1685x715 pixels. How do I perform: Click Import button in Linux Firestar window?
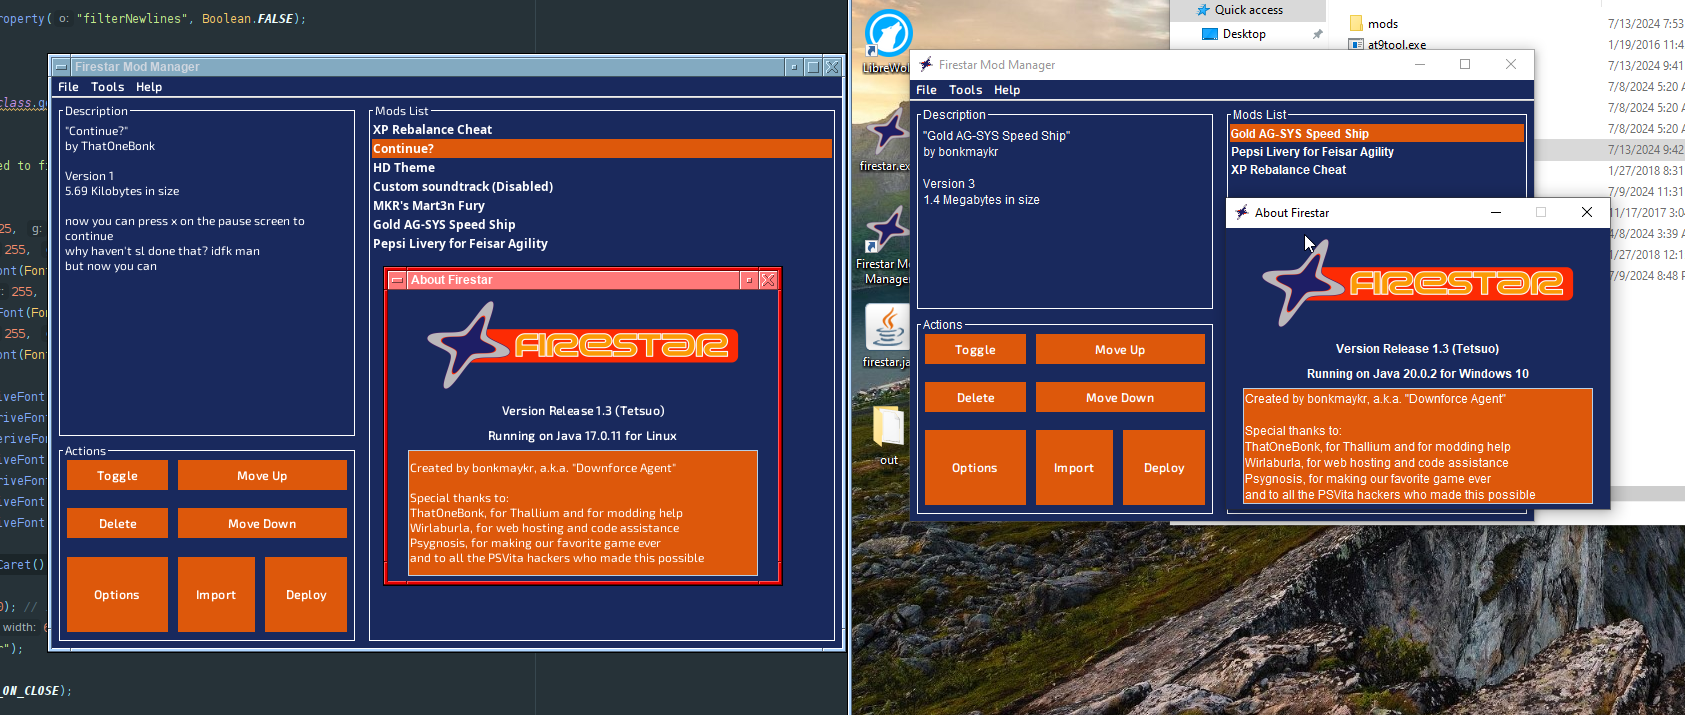[x=216, y=595]
